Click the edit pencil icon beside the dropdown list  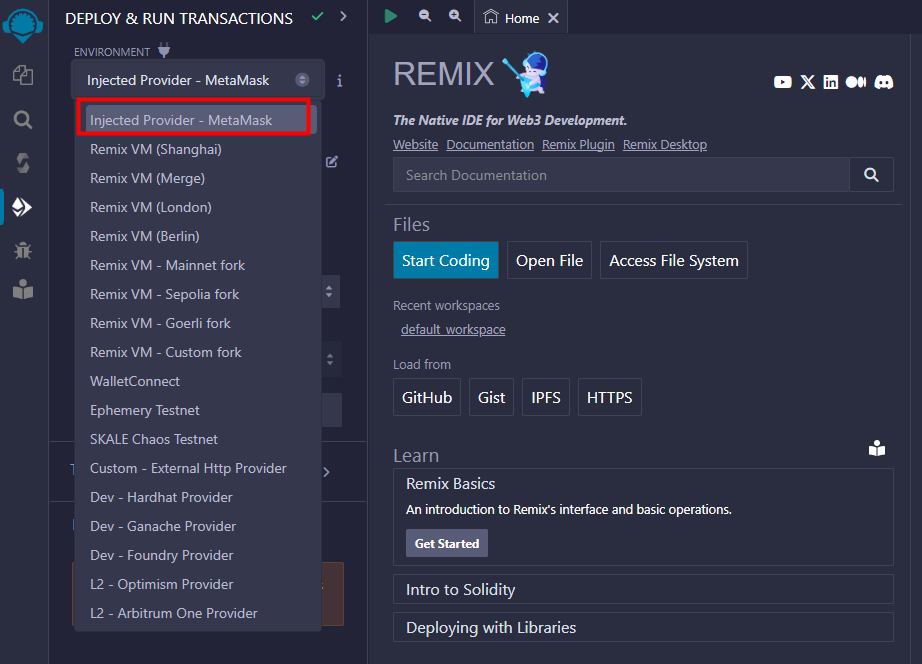[332, 162]
